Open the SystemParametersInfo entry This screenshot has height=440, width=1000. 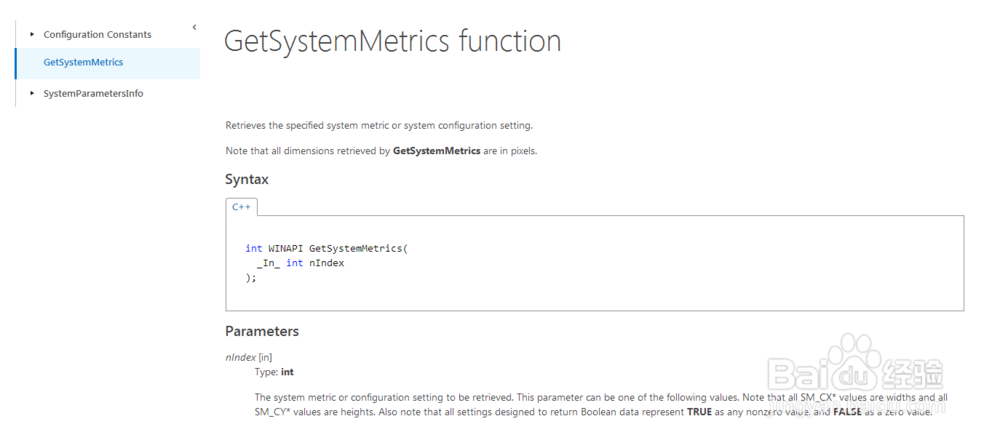click(x=93, y=93)
